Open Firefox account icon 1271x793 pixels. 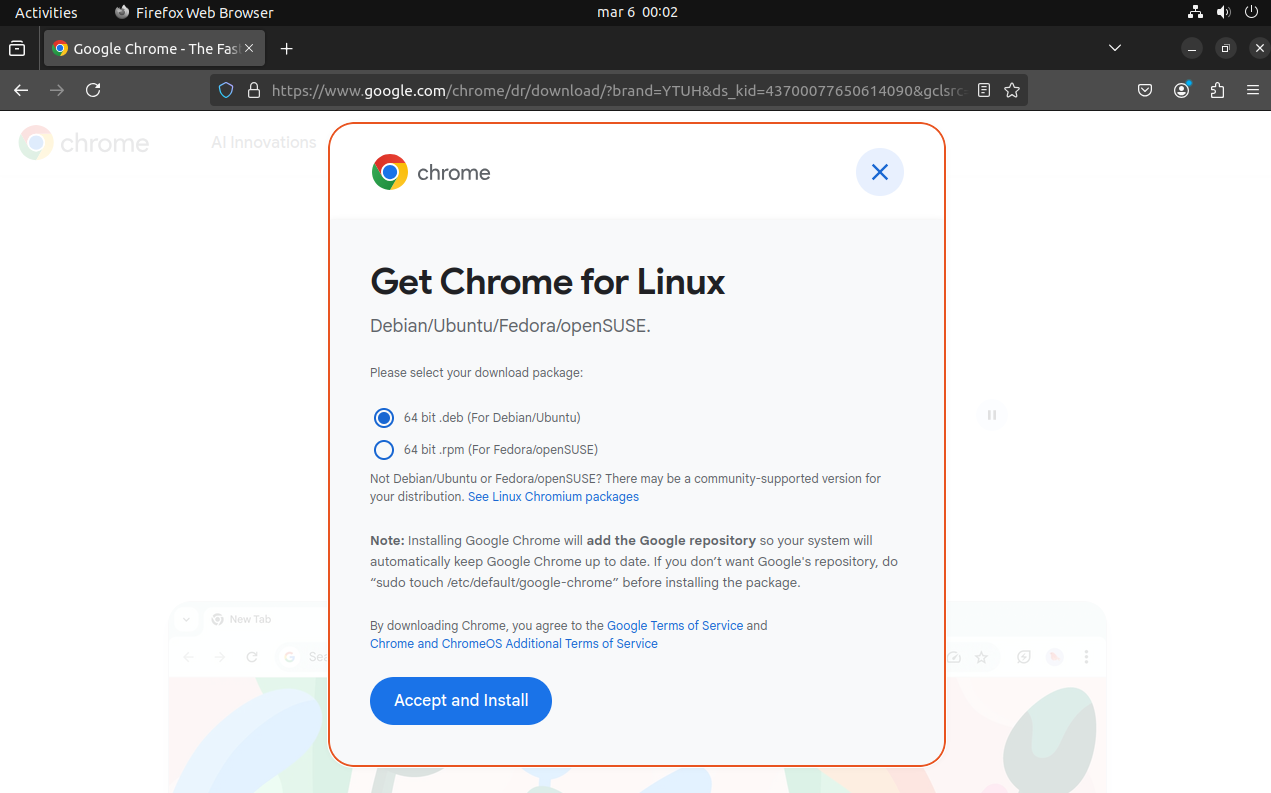(x=1182, y=90)
